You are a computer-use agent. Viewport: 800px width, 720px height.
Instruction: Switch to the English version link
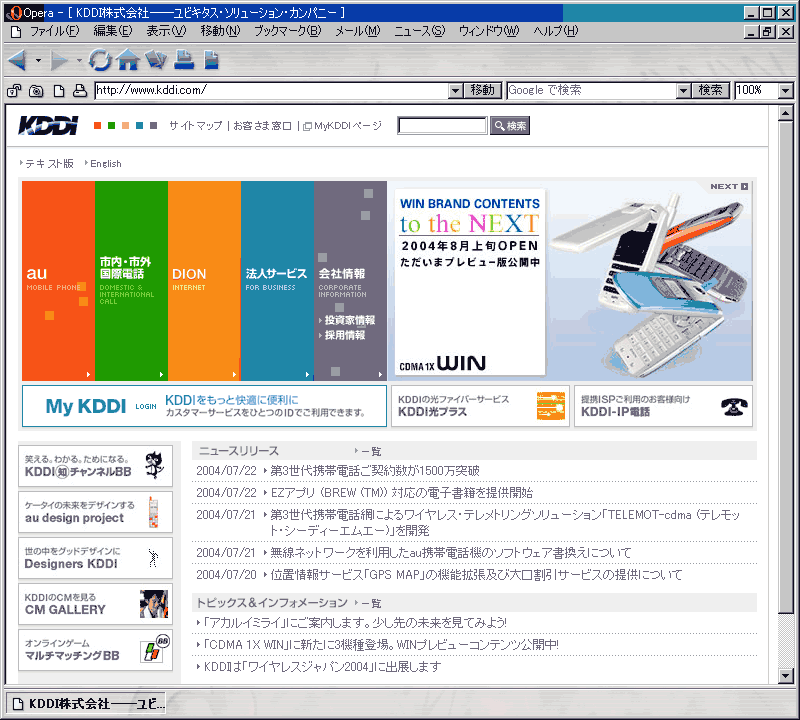(106, 164)
